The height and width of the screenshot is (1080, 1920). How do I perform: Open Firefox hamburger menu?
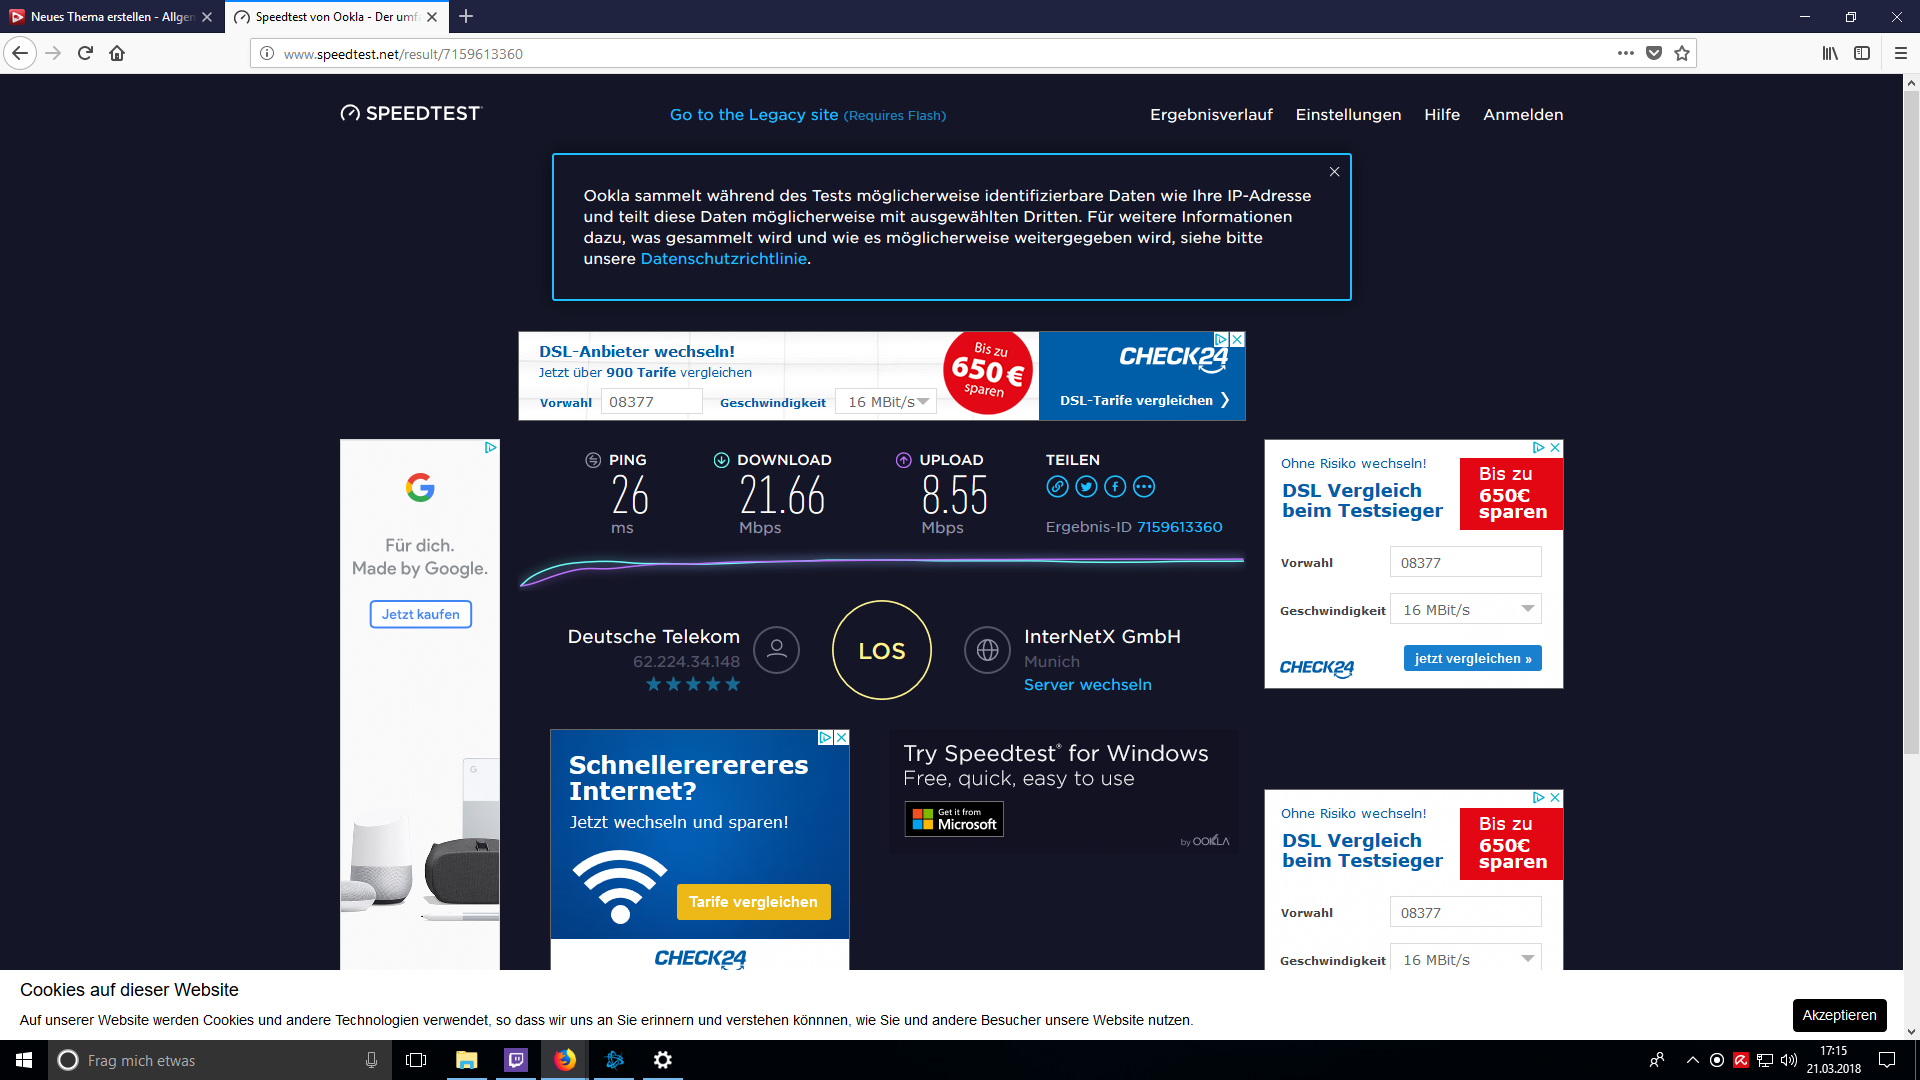1901,53
